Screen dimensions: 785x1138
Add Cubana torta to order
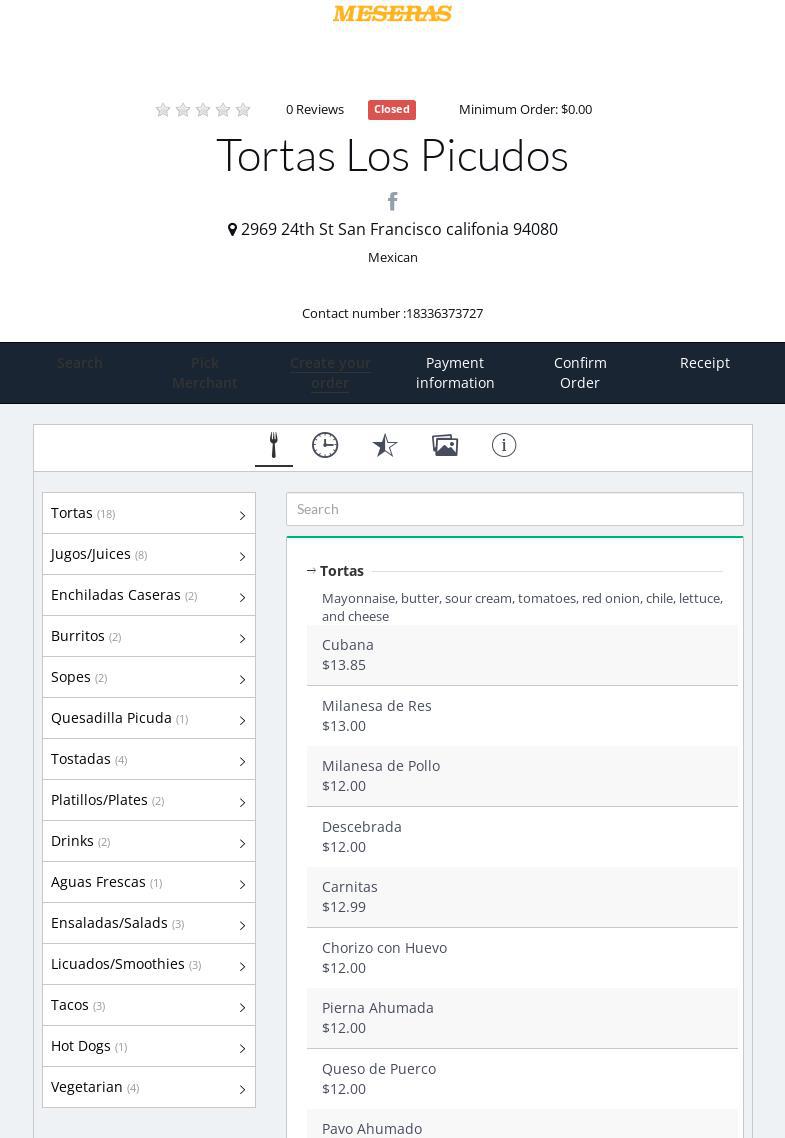pos(521,655)
